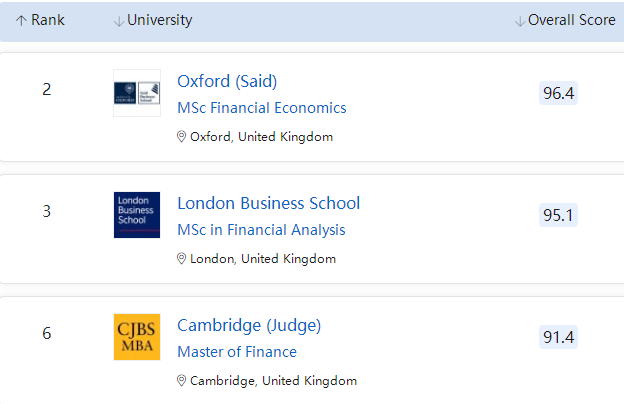Click the location pin icon beside Oxford
624x404 pixels.
tap(182, 136)
